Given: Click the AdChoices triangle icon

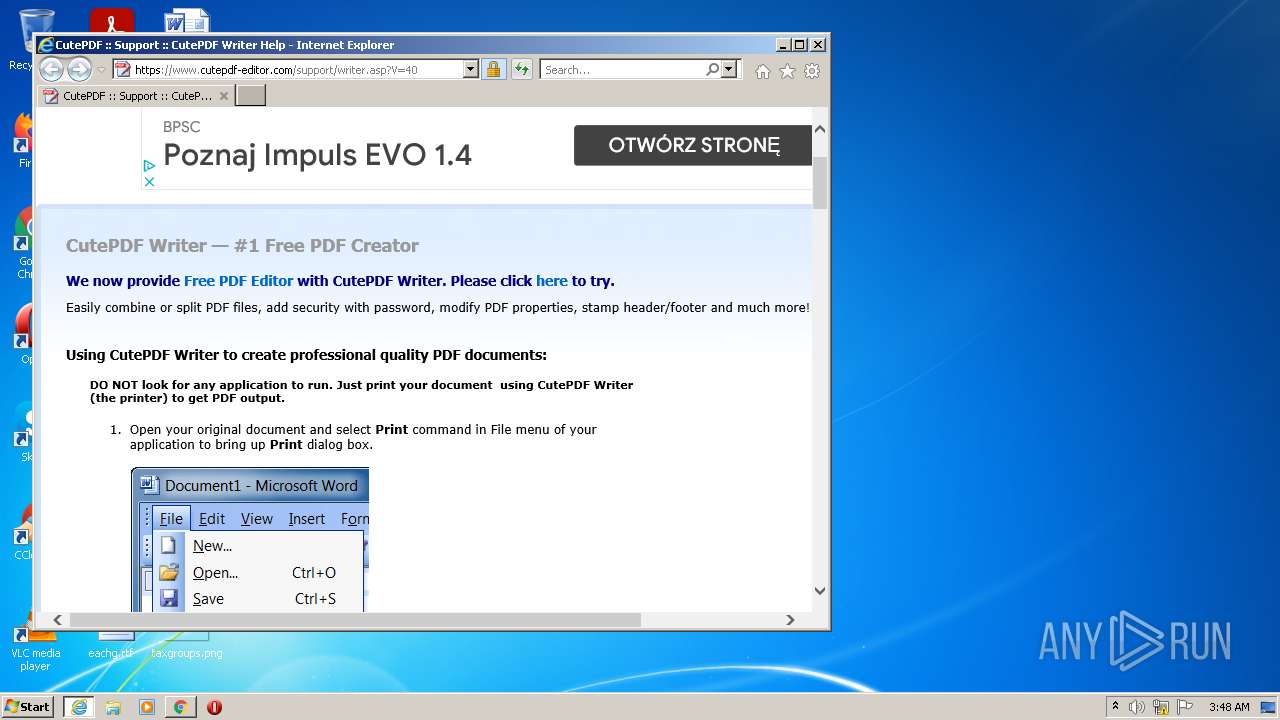Looking at the screenshot, I should coord(149,166).
